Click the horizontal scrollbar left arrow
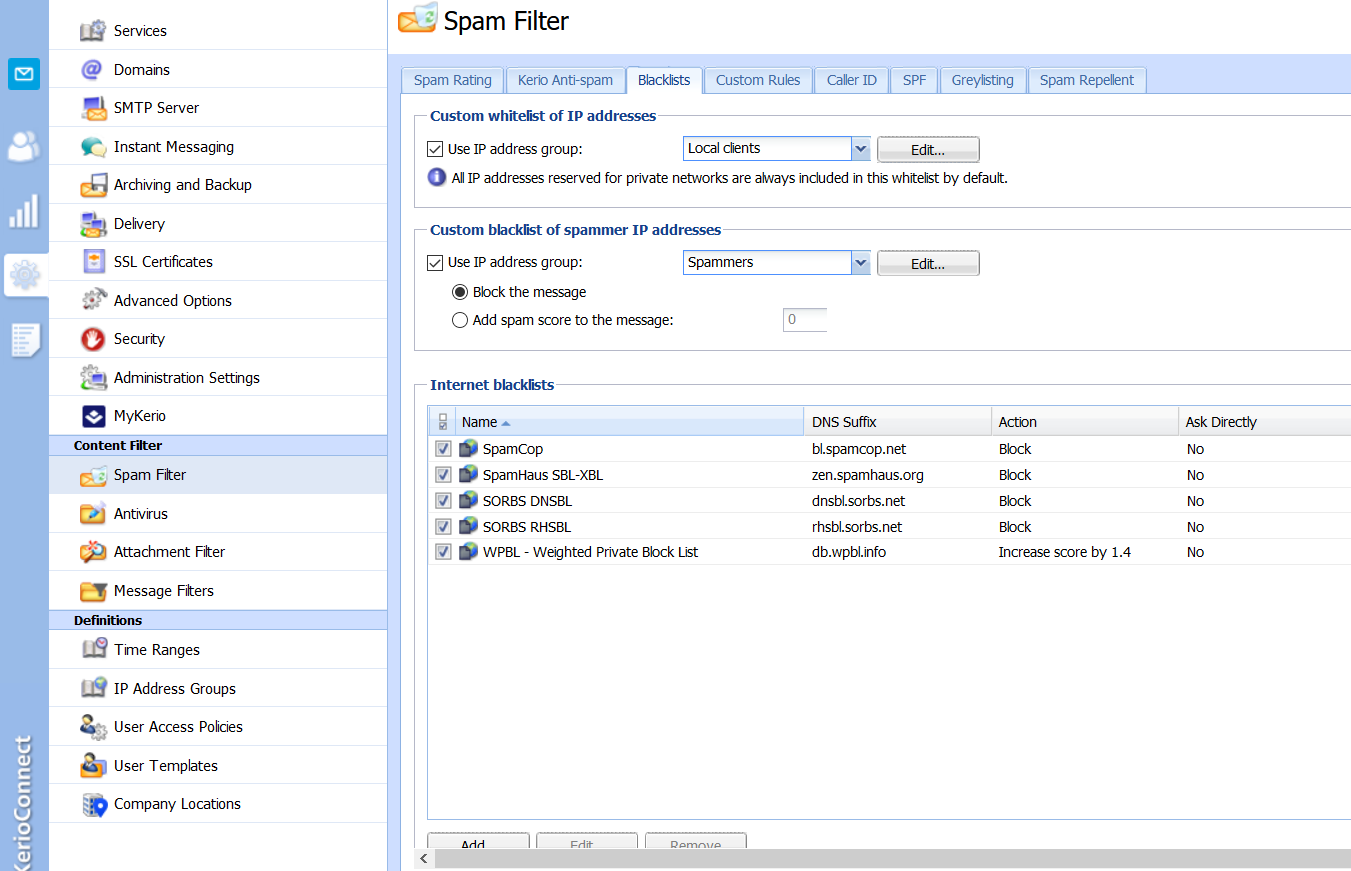 tap(425, 859)
